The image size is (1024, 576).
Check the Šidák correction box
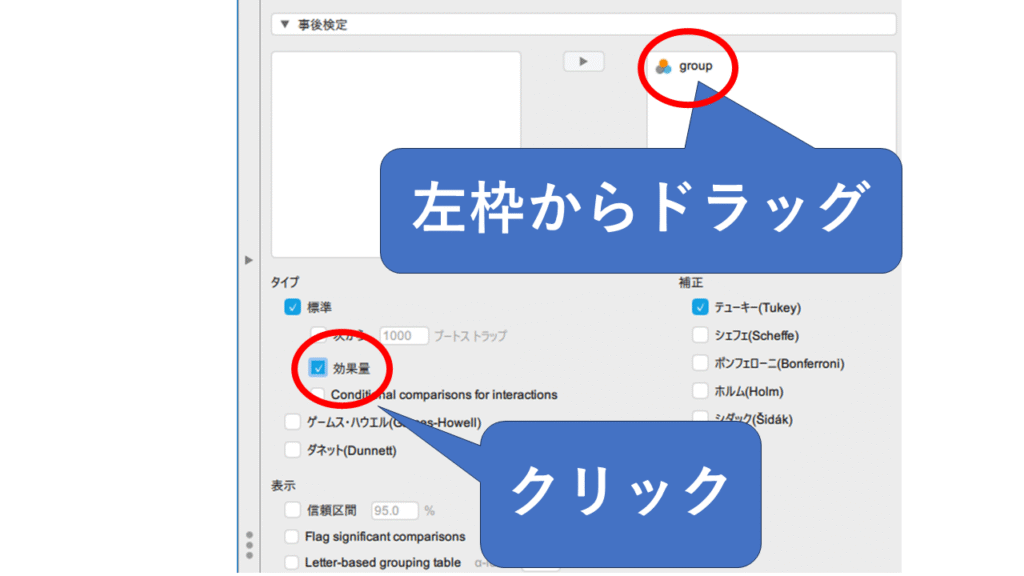[x=700, y=419]
